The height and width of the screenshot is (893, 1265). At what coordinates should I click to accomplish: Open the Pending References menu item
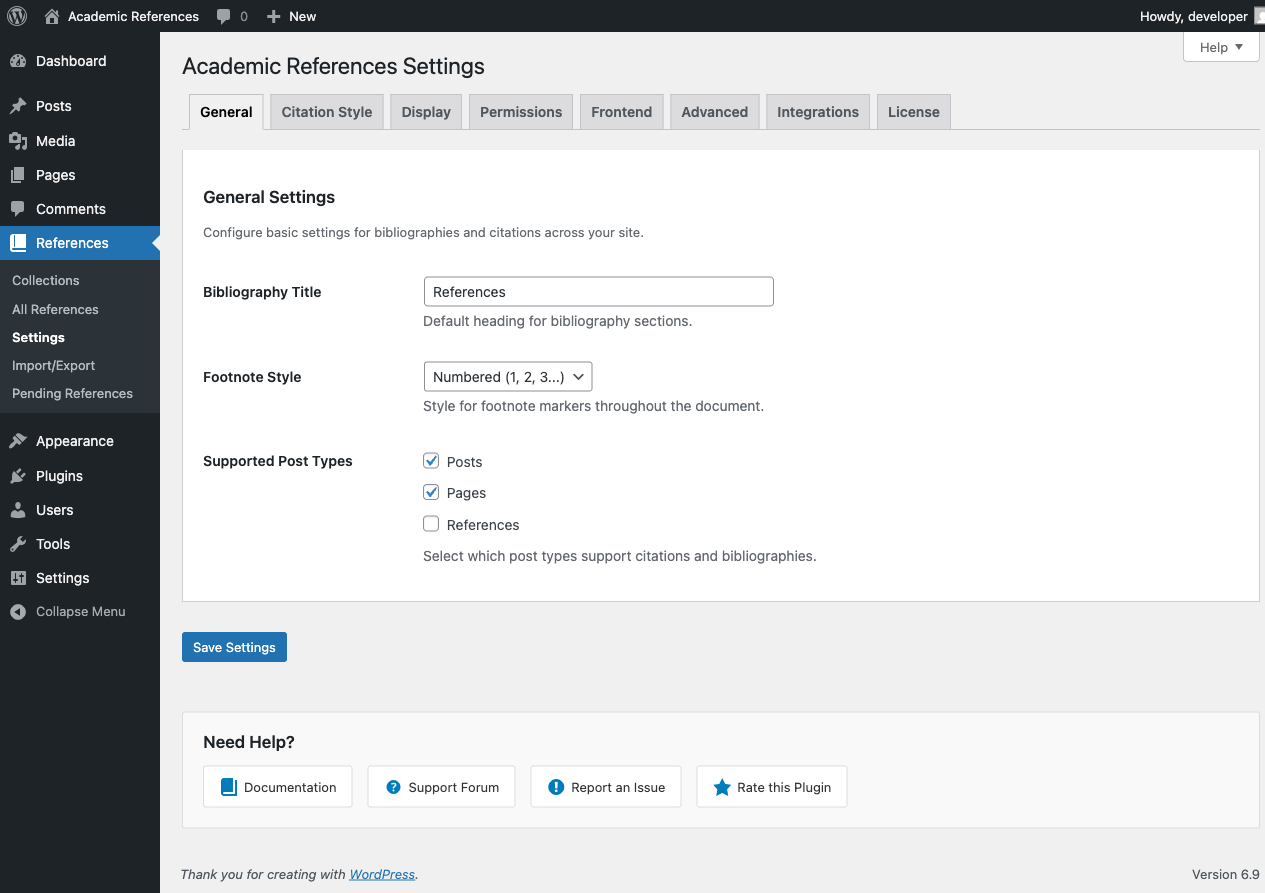click(73, 393)
